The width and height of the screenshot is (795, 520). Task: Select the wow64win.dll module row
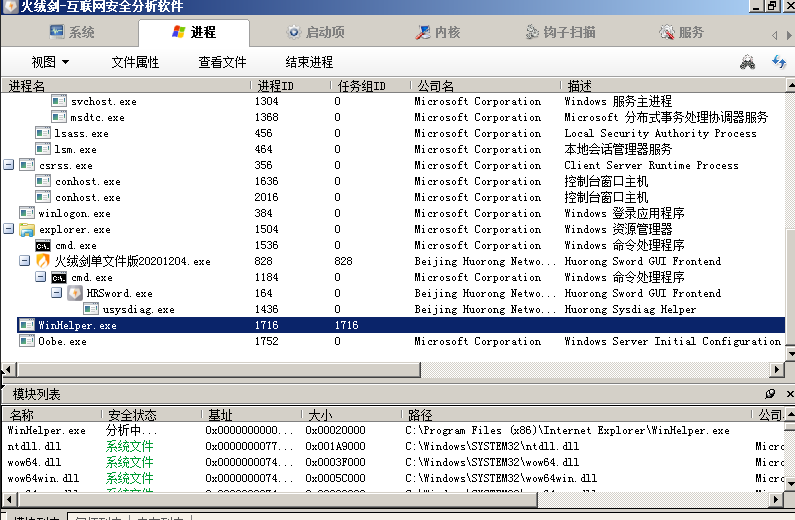[393, 478]
